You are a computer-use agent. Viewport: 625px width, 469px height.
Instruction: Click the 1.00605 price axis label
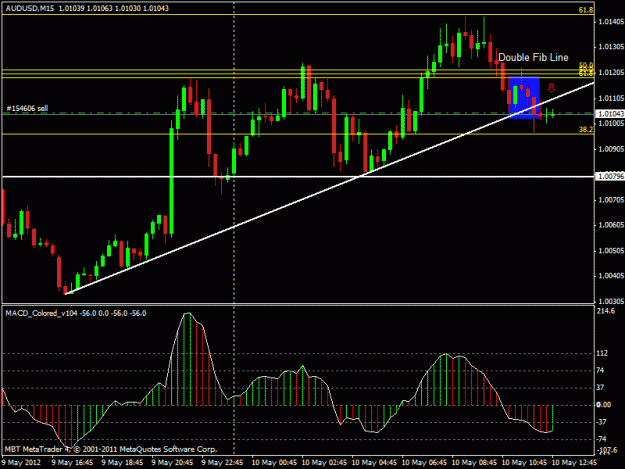coord(611,226)
